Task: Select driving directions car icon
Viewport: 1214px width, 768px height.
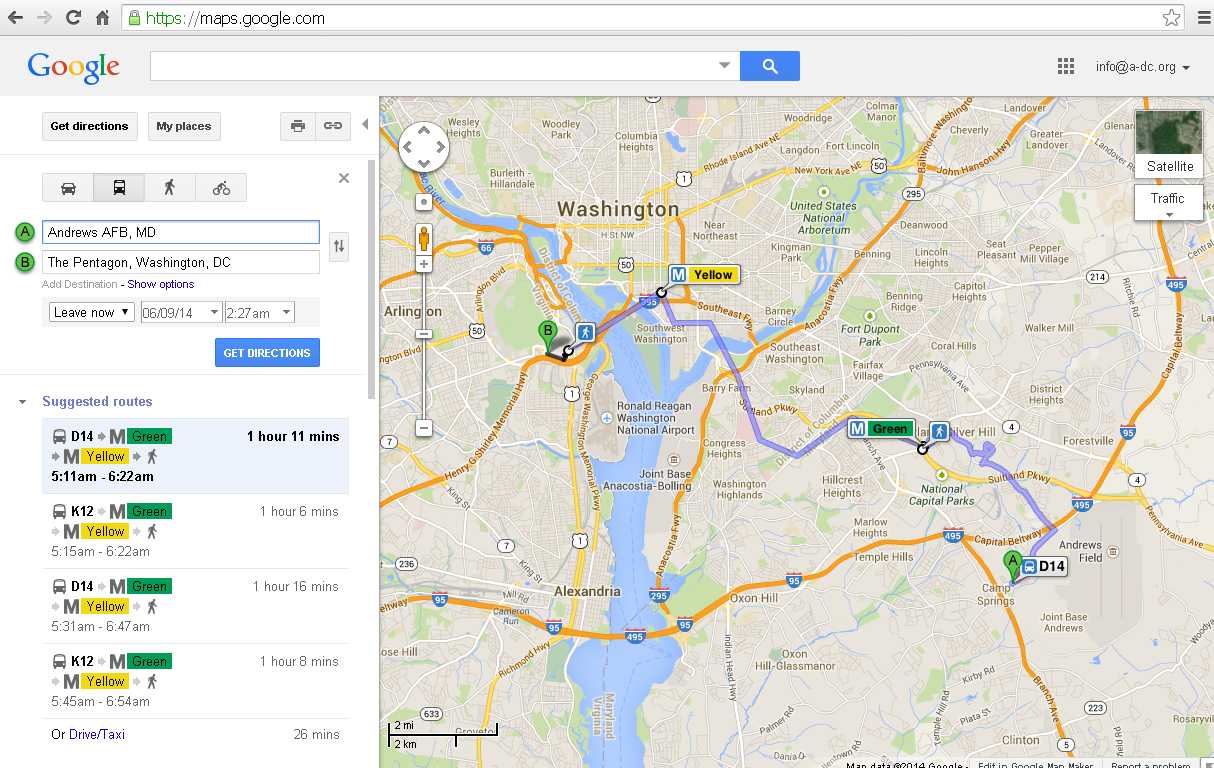Action: click(68, 188)
